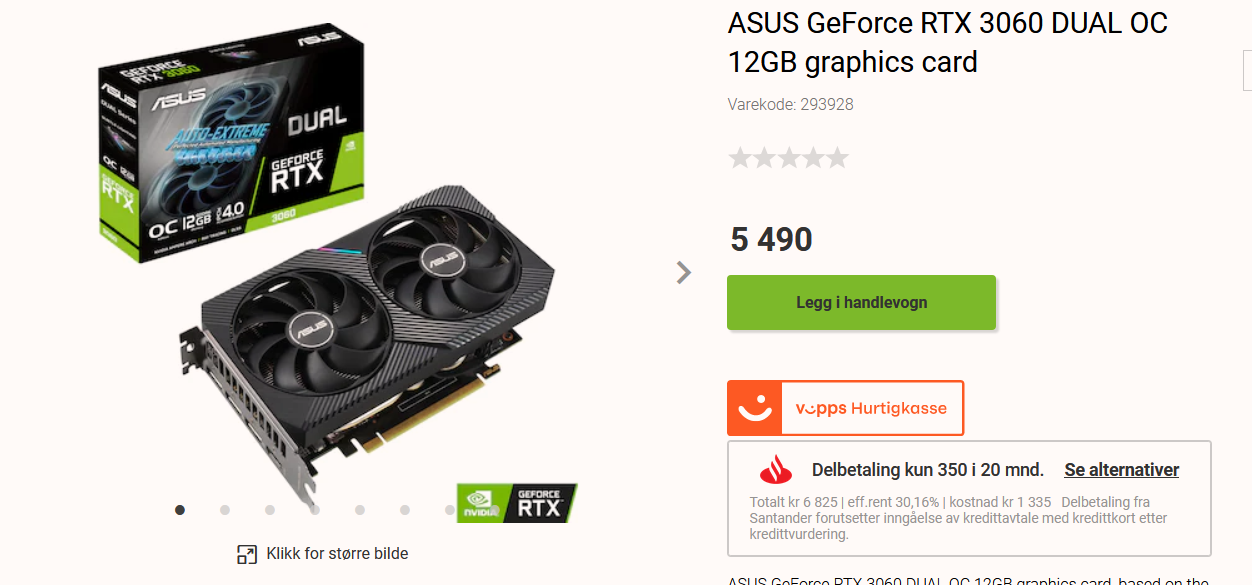
Task: Select the third image carousel dot
Action: coord(270,510)
